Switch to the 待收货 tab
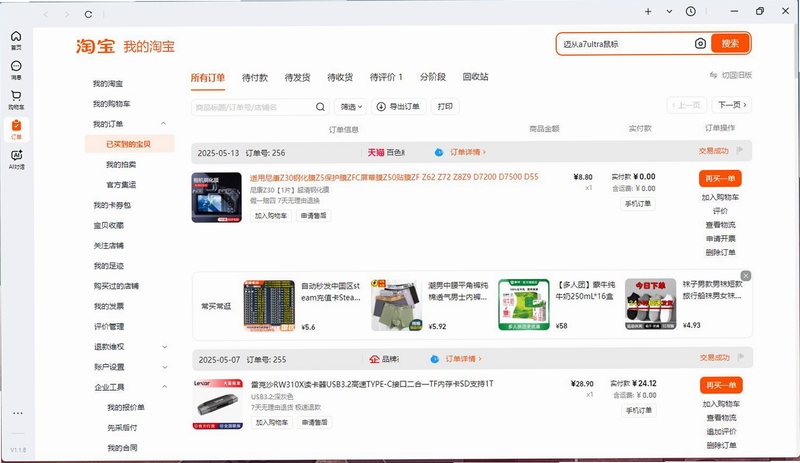Image resolution: width=800 pixels, height=463 pixels. tap(340, 77)
